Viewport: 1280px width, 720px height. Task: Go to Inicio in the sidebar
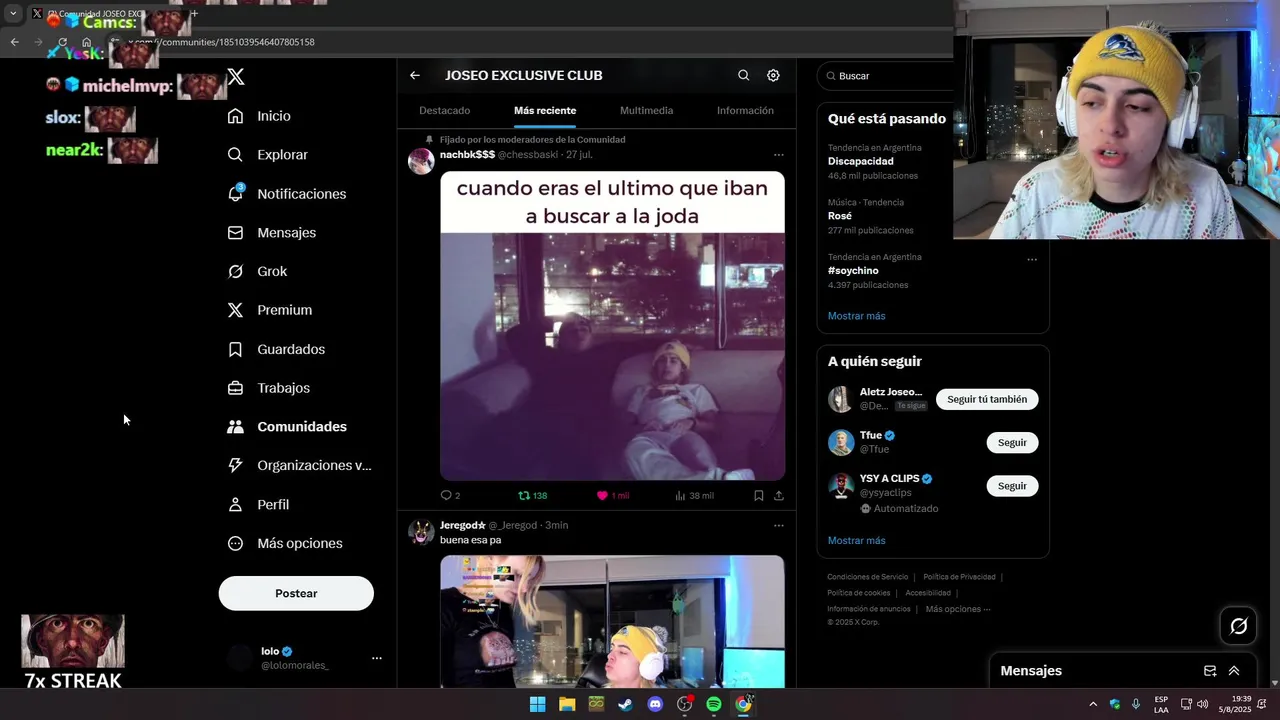click(x=259, y=116)
